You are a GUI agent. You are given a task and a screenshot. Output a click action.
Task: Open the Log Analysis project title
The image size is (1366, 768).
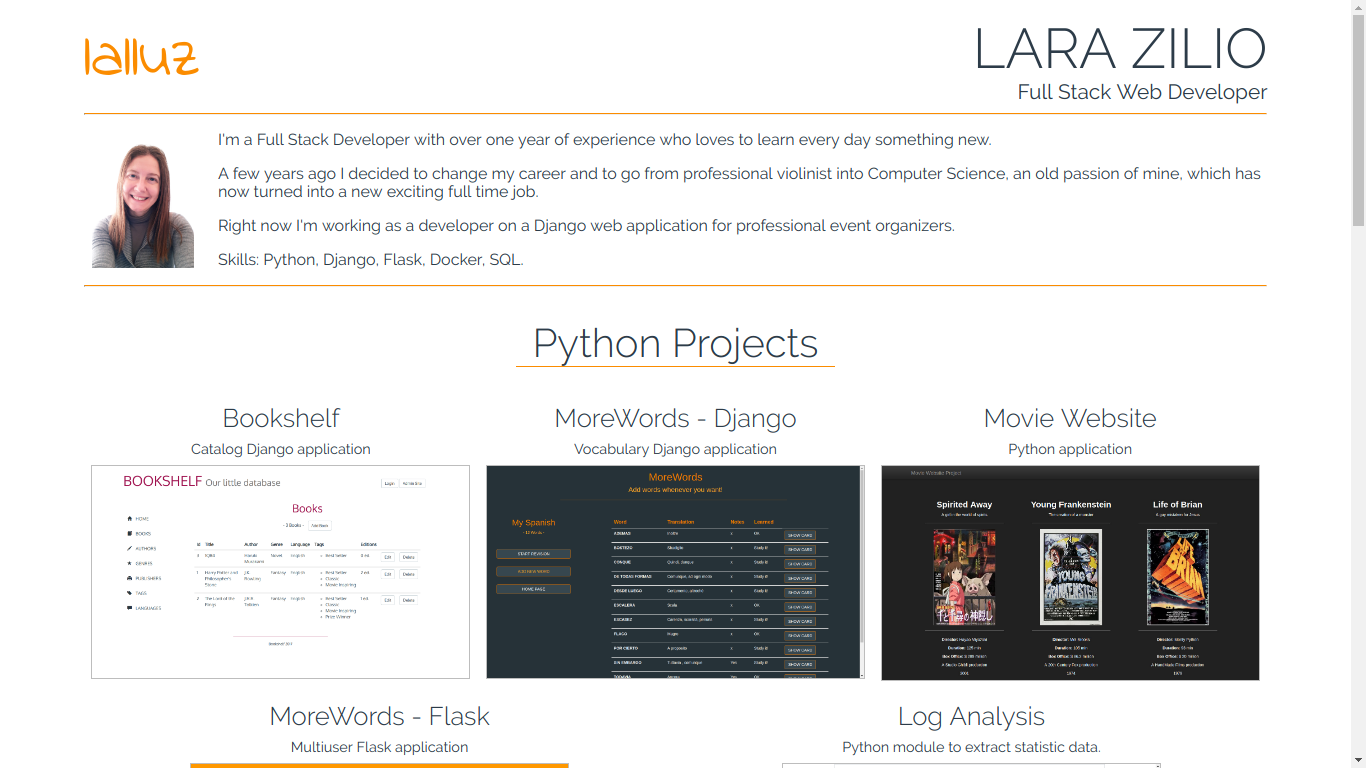pos(971,716)
